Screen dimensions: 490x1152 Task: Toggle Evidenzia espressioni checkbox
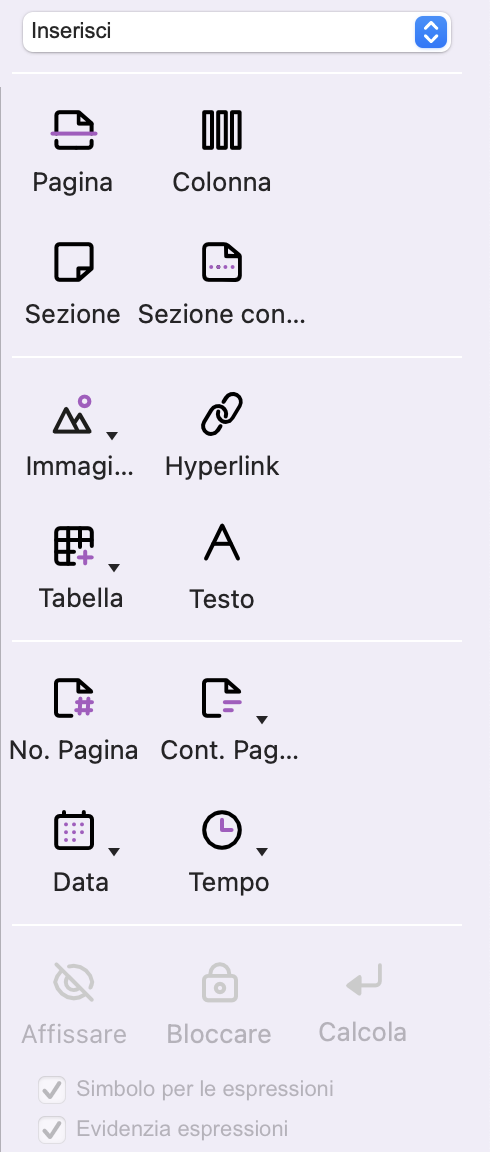52,1129
